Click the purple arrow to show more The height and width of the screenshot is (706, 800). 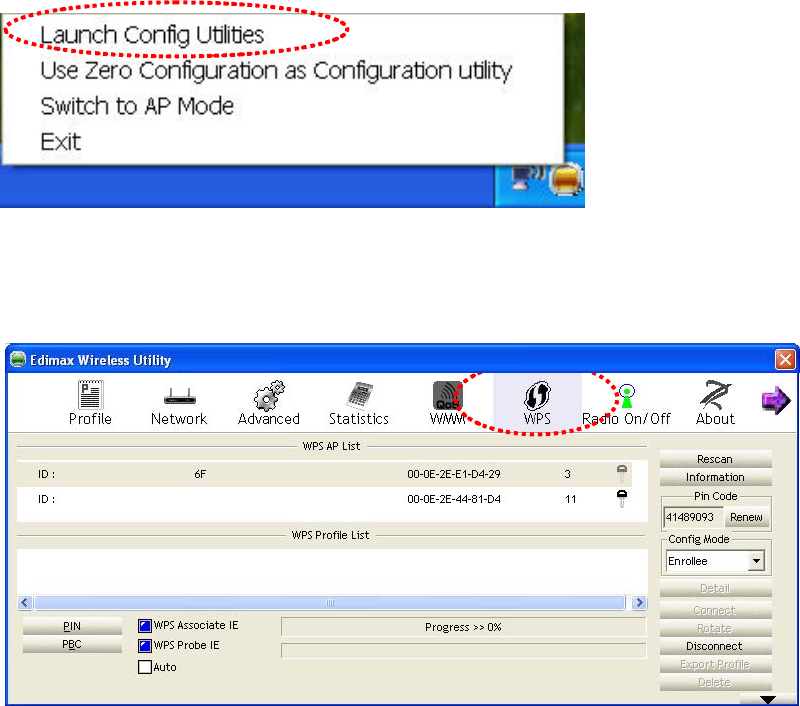point(776,400)
